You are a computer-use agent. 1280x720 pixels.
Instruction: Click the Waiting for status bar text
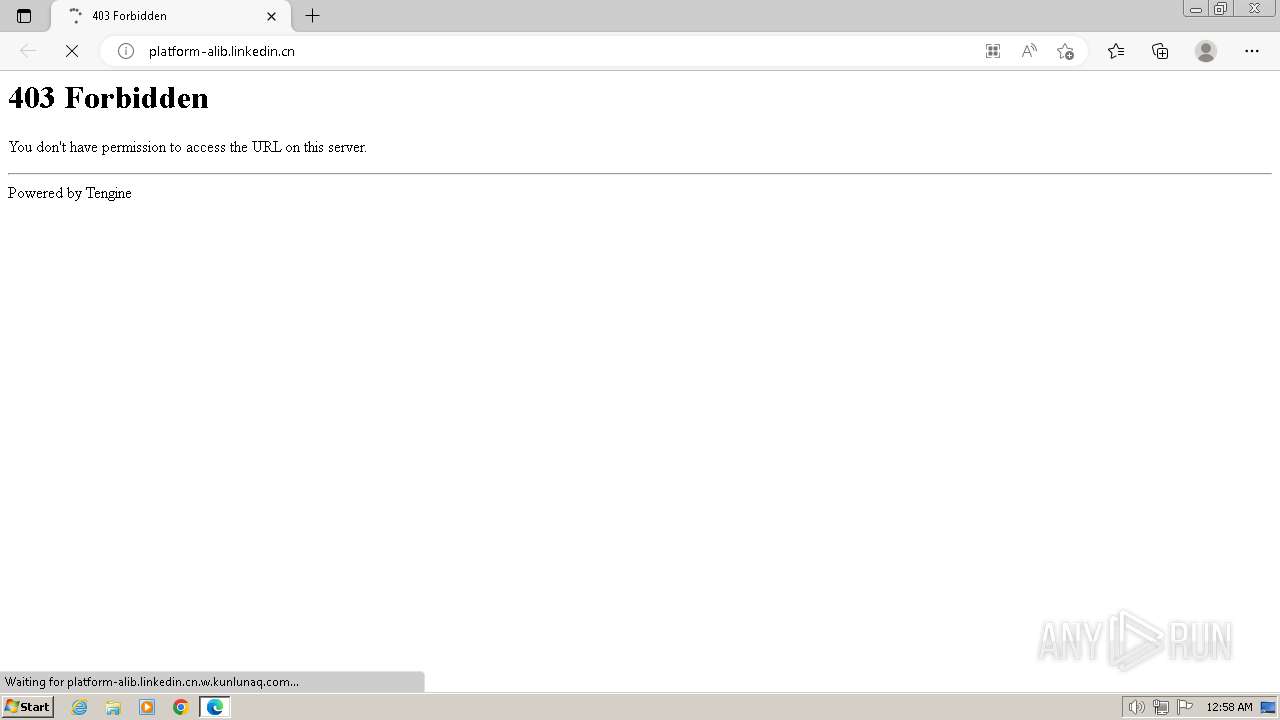click(x=152, y=682)
